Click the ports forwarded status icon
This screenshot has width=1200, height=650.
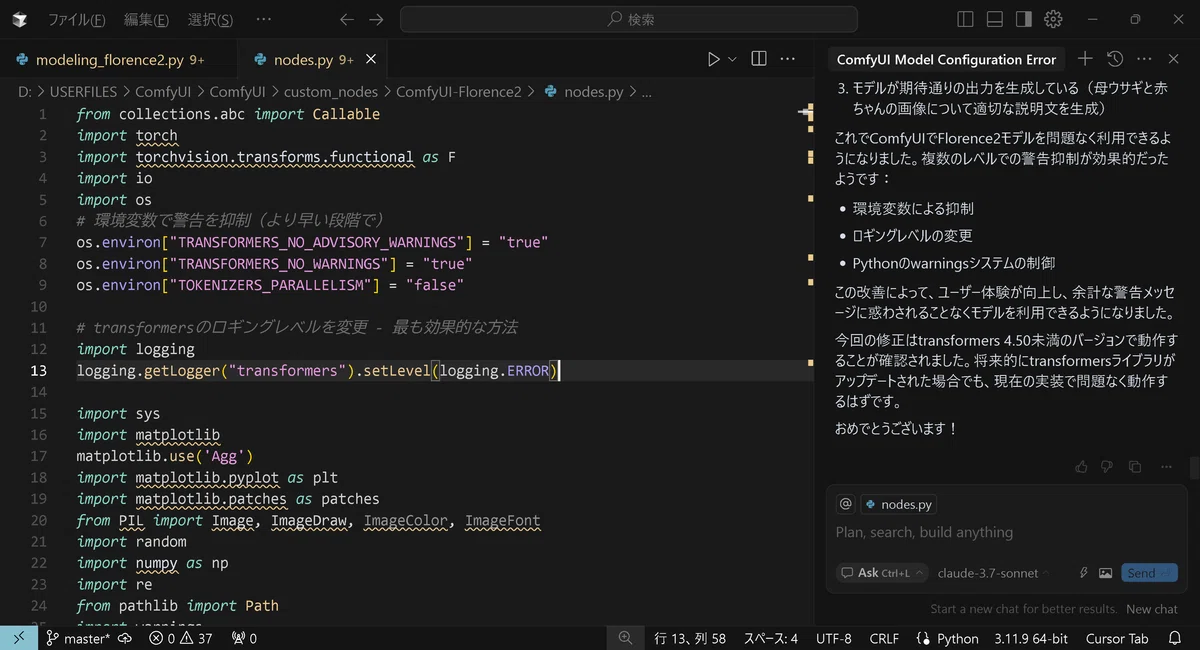[x=244, y=638]
